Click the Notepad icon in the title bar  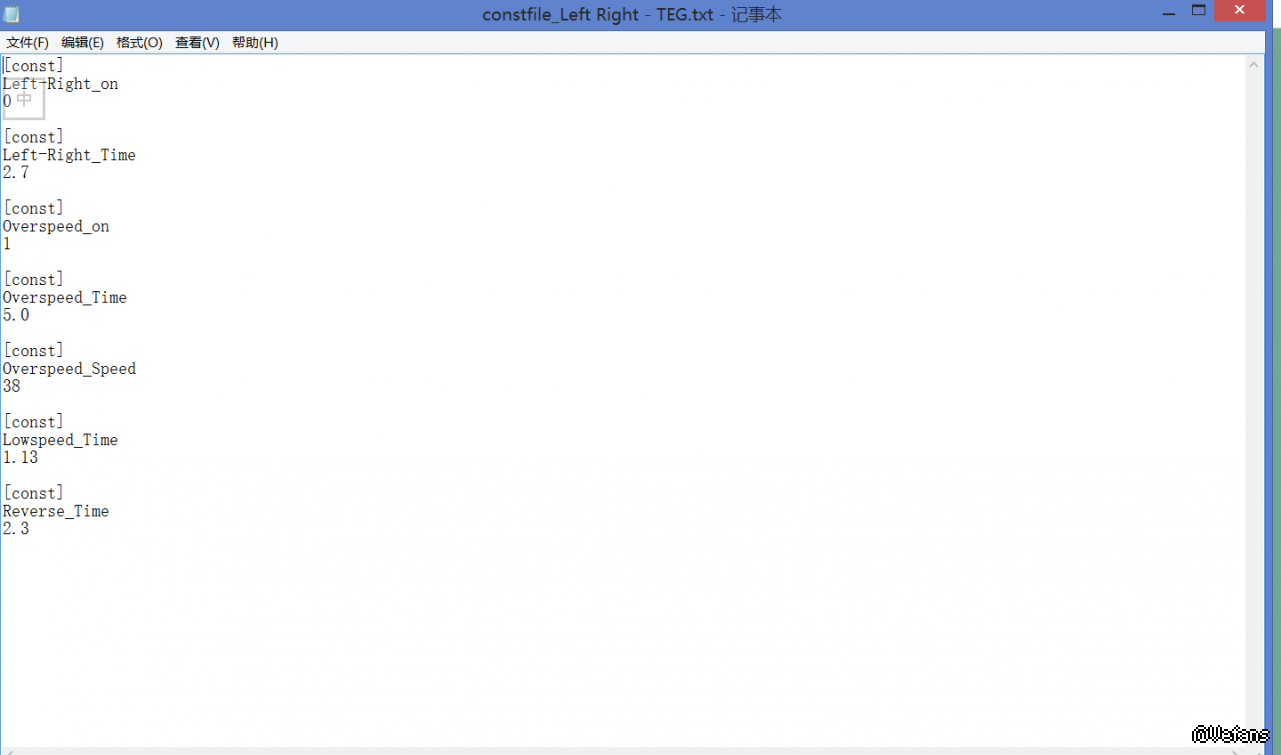point(11,14)
